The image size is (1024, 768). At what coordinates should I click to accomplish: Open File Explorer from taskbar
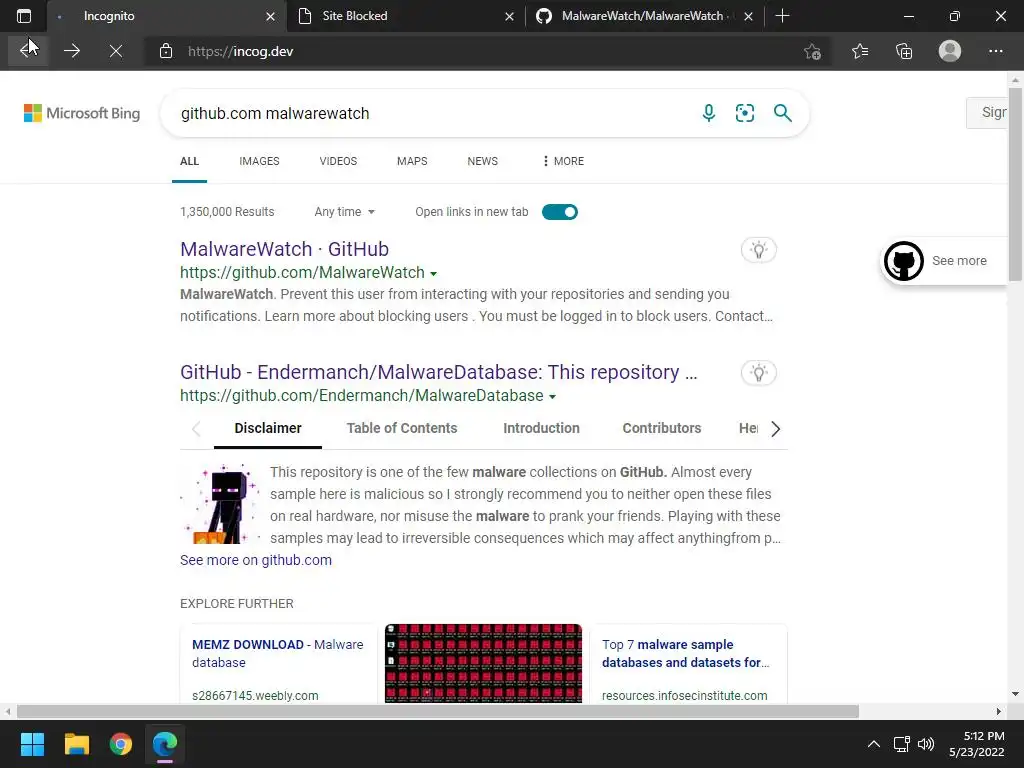click(x=76, y=744)
